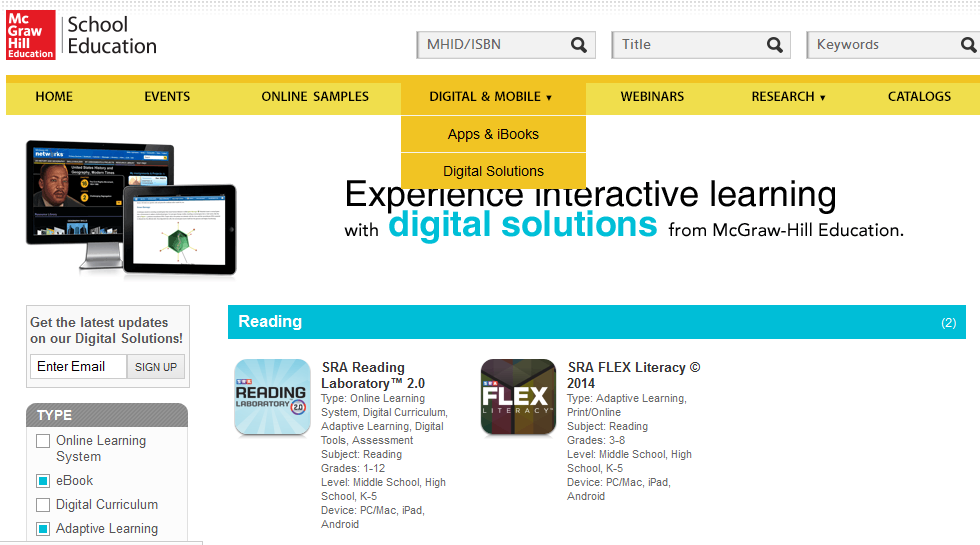Click the Reading section header bar
Screen dimensions: 980x545
coord(596,322)
